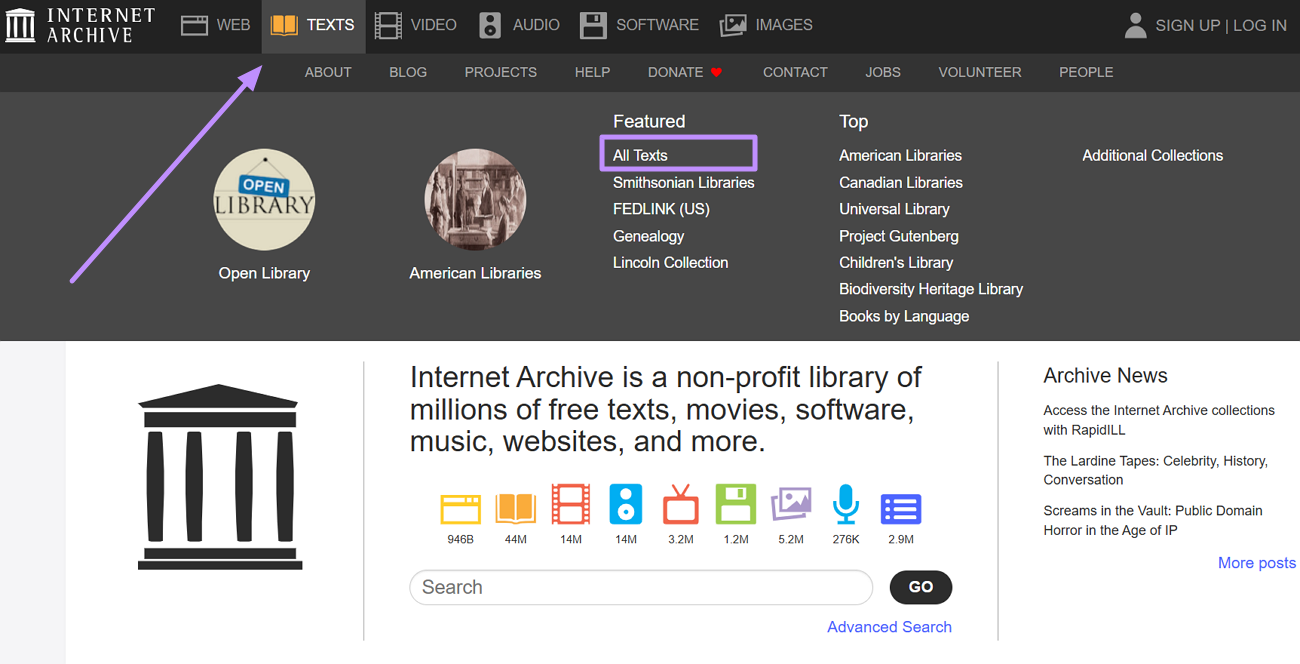
Task: Open Additional Collections link
Action: point(1153,155)
